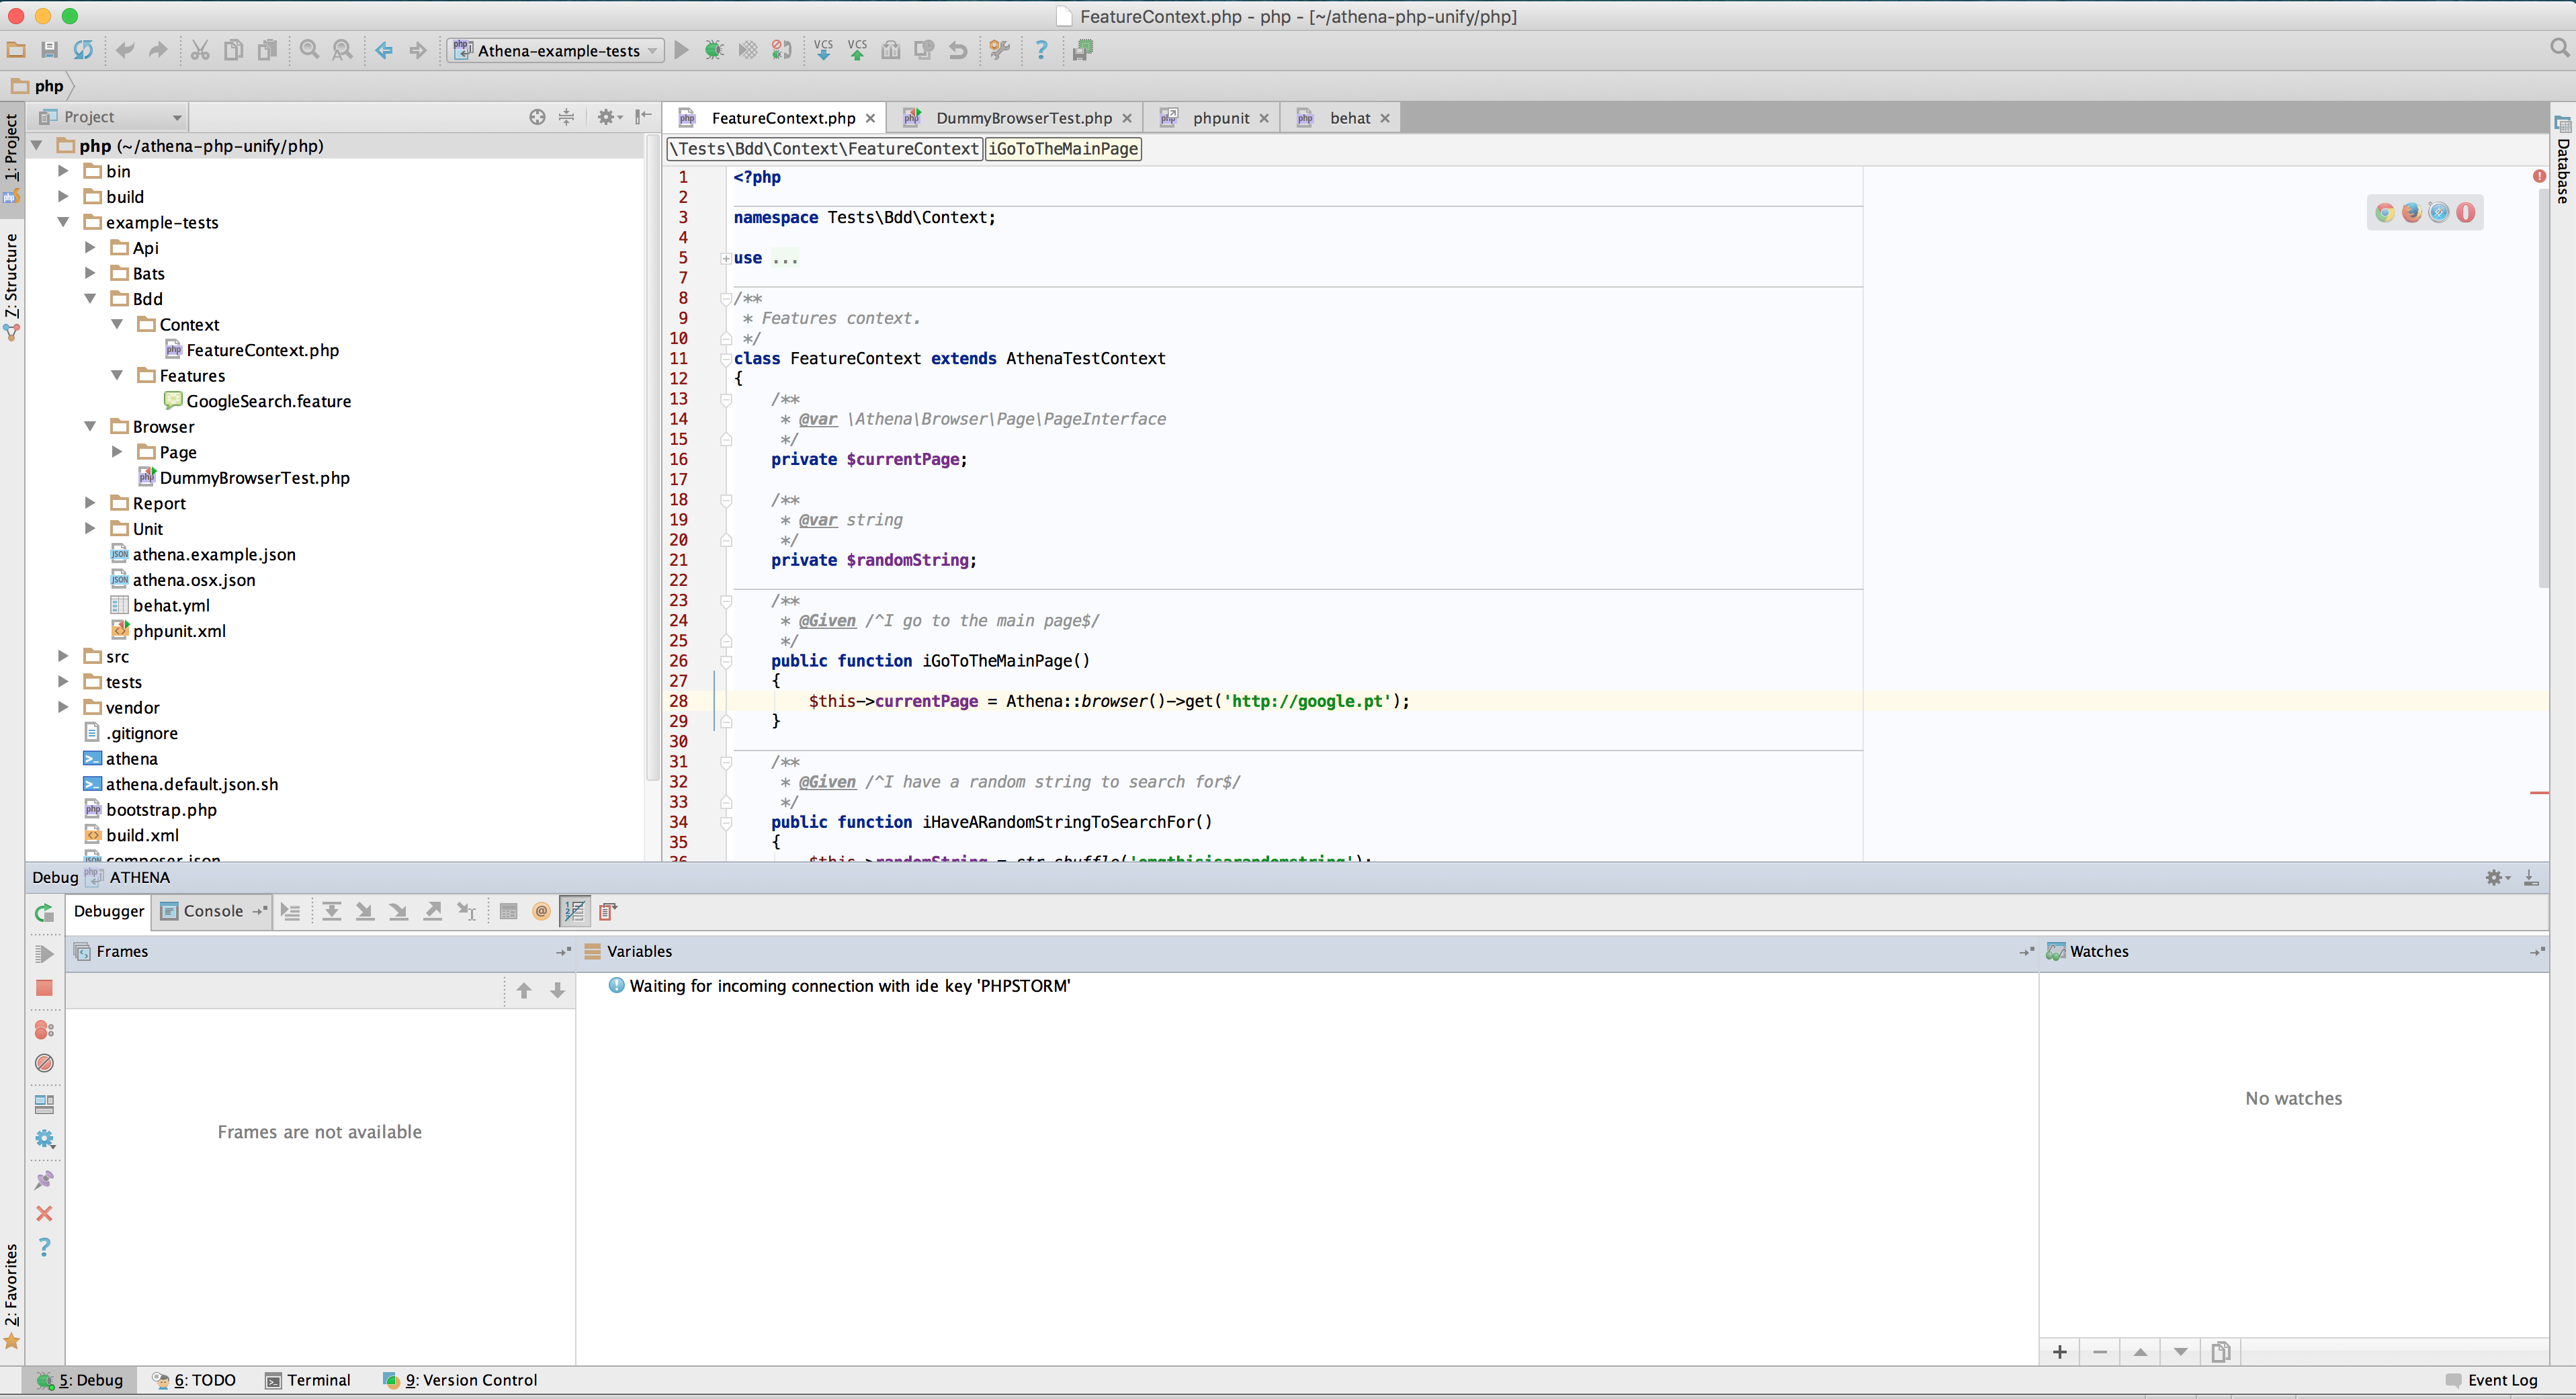This screenshot has height=1399, width=2576.
Task: Open the Project panel gear settings dropdown
Action: click(609, 117)
